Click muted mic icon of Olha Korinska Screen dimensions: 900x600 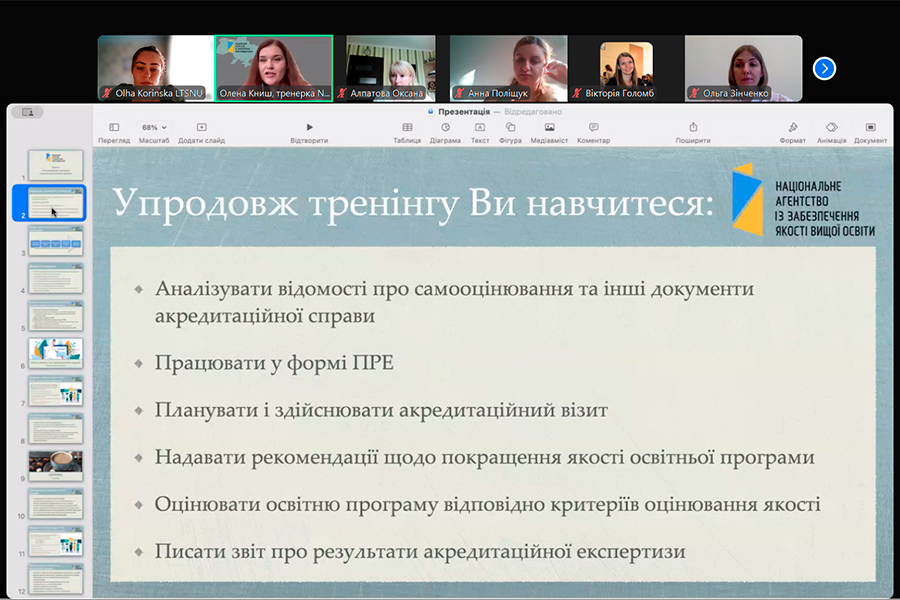tap(107, 93)
